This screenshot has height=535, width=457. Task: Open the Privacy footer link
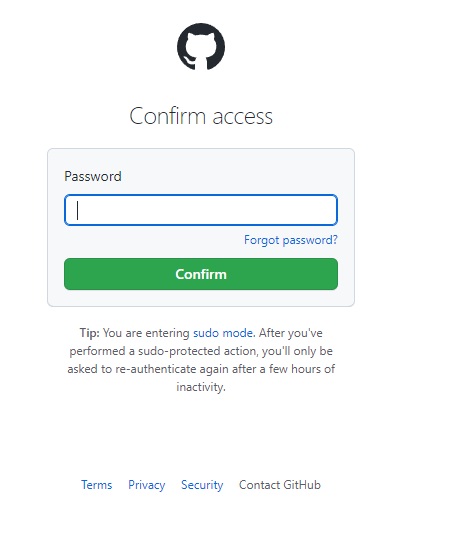[147, 485]
